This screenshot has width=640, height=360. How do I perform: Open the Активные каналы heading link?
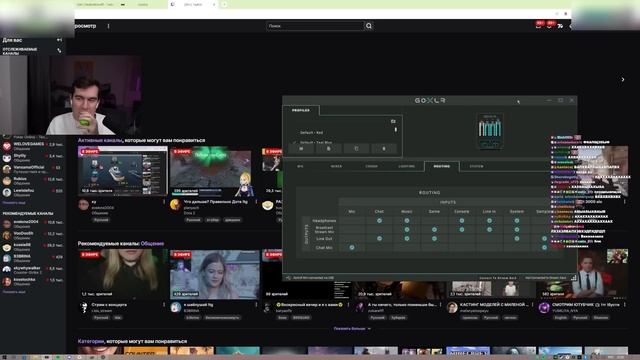click(x=100, y=140)
